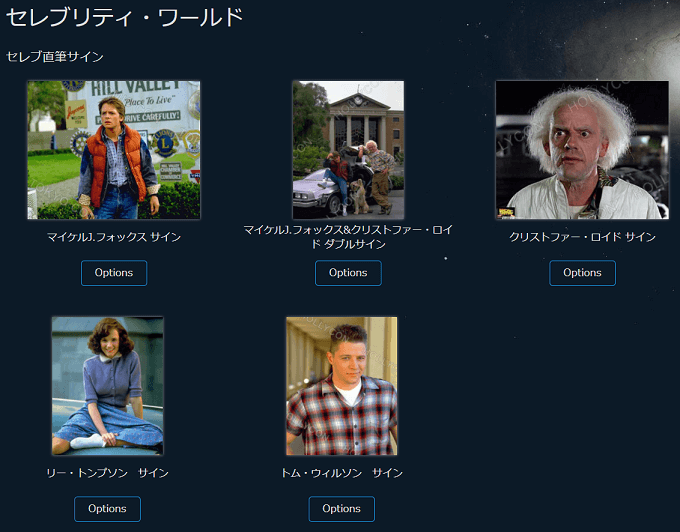Click the マイケルJ.フォックス&クリストファー・ロイド ダブルサイン title
This screenshot has height=532, width=680.
pyautogui.click(x=348, y=237)
